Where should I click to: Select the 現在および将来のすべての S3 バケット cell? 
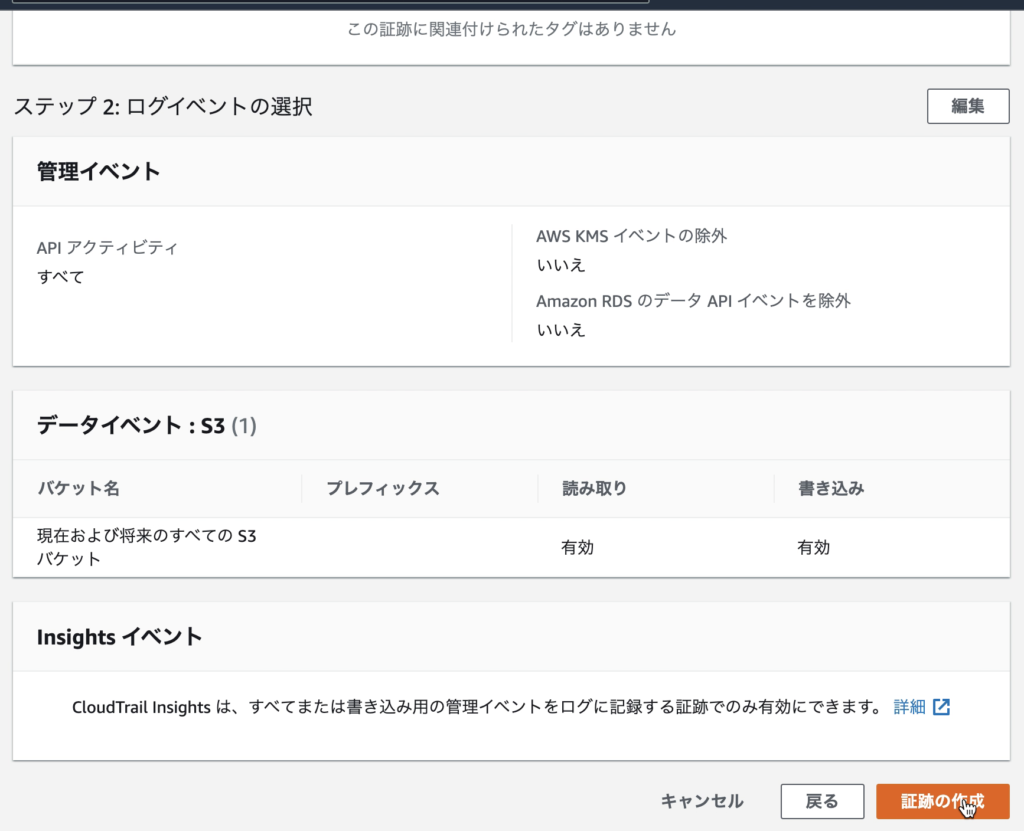click(x=147, y=547)
